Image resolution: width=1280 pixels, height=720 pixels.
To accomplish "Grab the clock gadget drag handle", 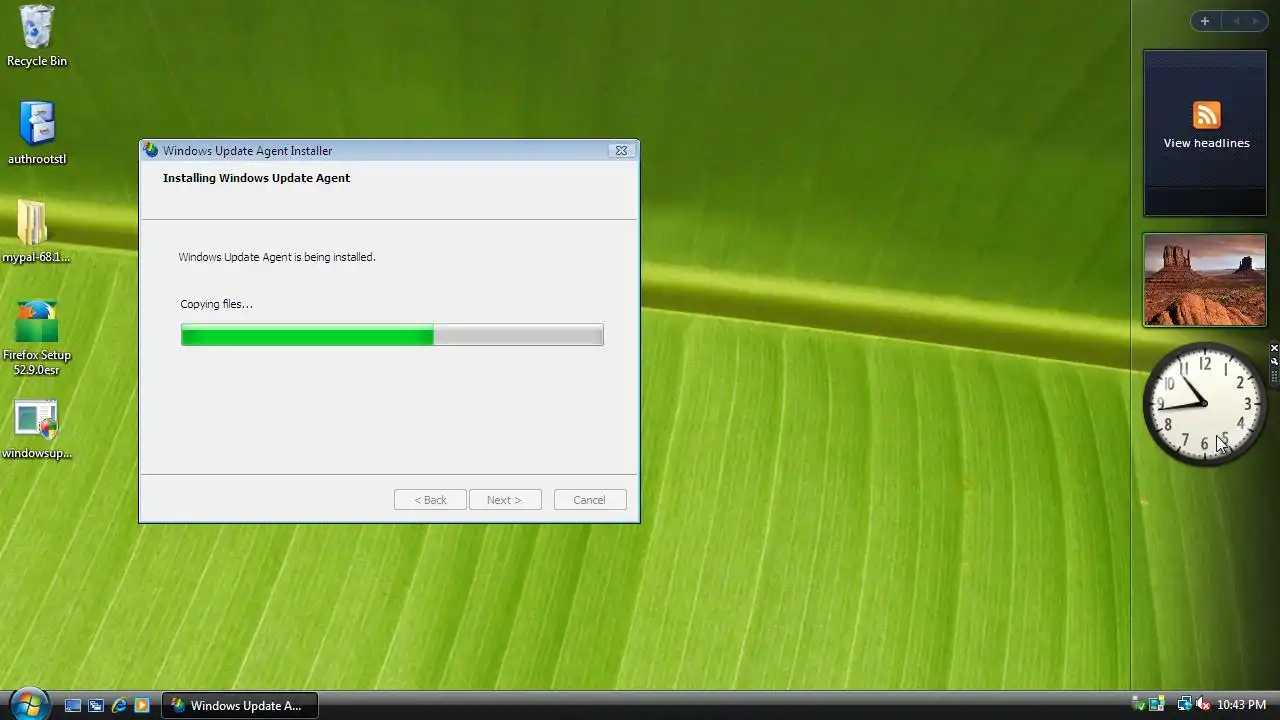I will [1274, 377].
